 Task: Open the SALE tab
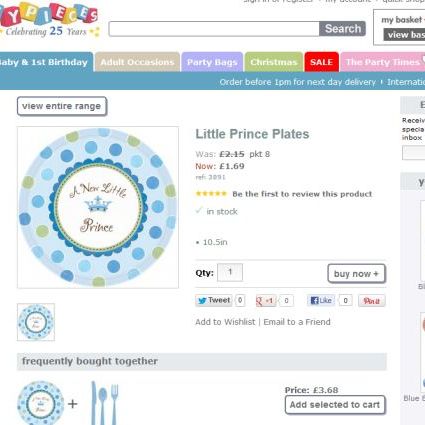[x=321, y=62]
